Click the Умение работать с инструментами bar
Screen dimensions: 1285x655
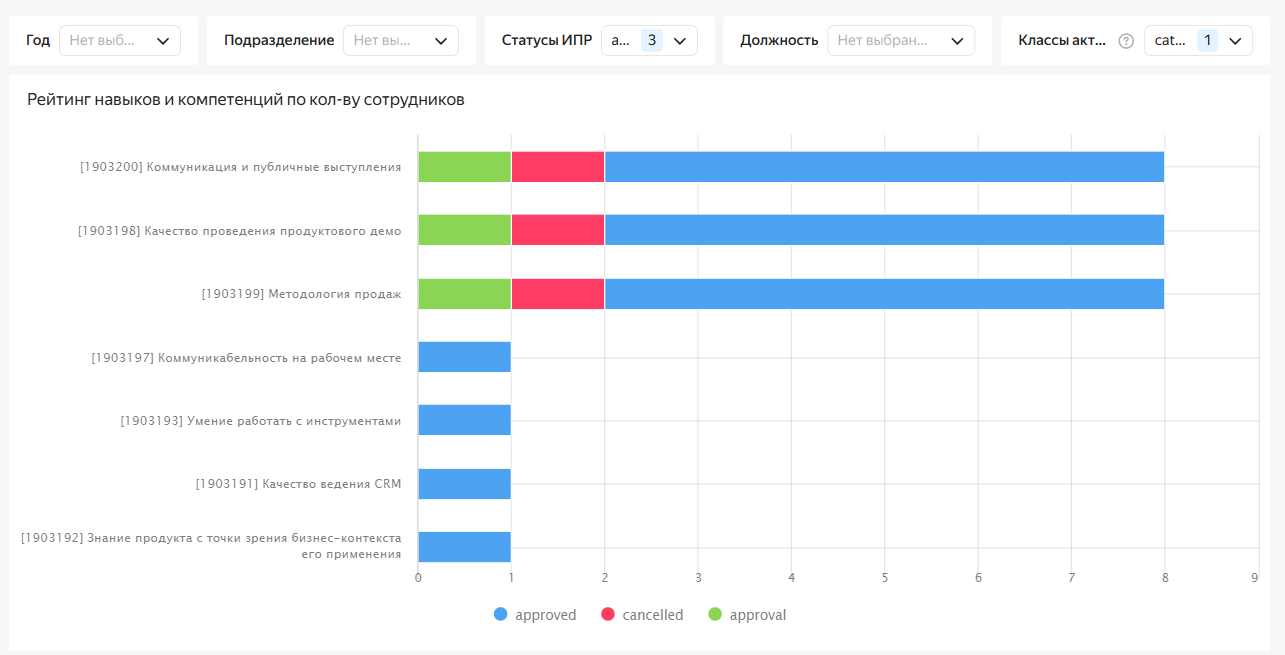tap(464, 421)
